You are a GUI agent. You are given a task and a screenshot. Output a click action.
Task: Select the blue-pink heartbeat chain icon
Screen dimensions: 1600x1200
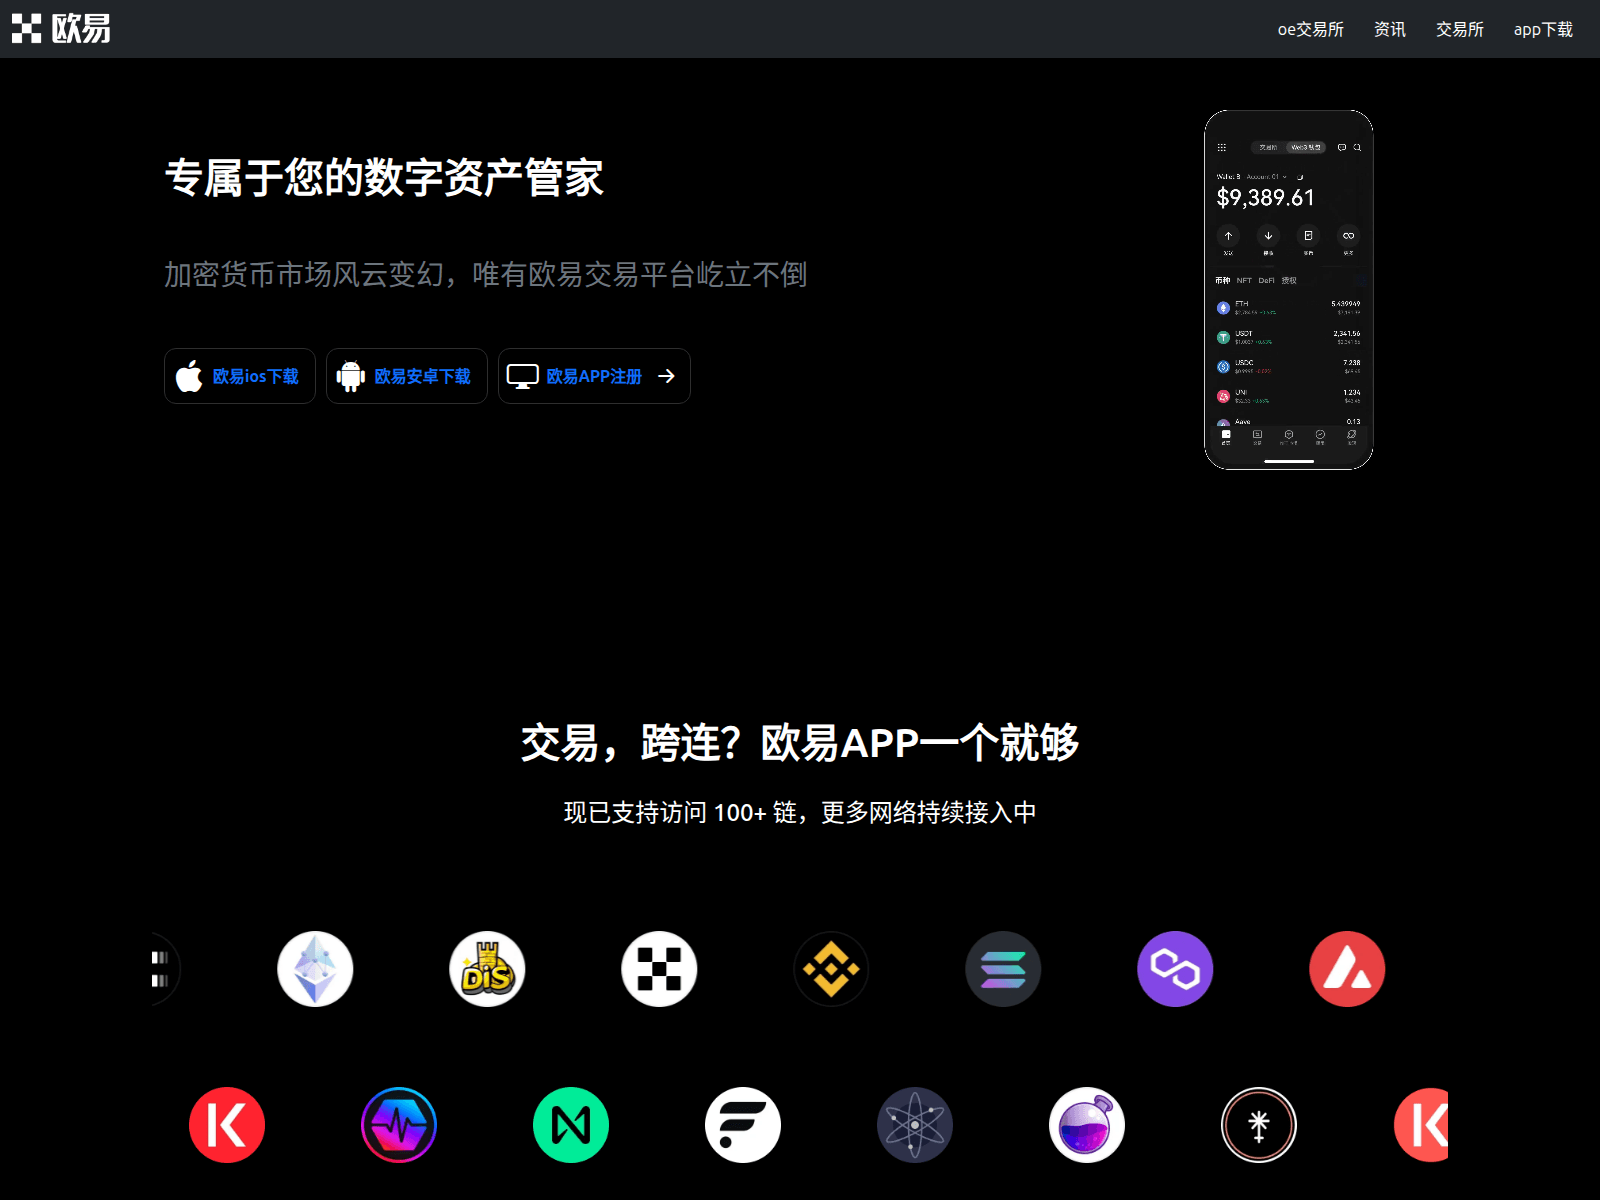[399, 1125]
